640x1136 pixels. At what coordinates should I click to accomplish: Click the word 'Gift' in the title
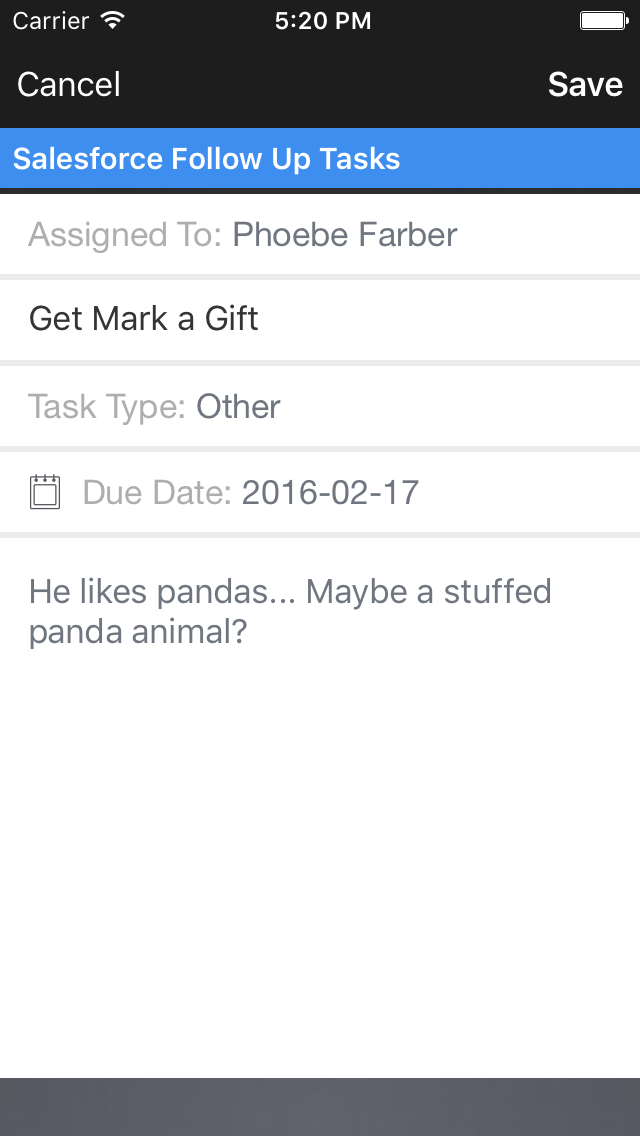[x=232, y=319]
